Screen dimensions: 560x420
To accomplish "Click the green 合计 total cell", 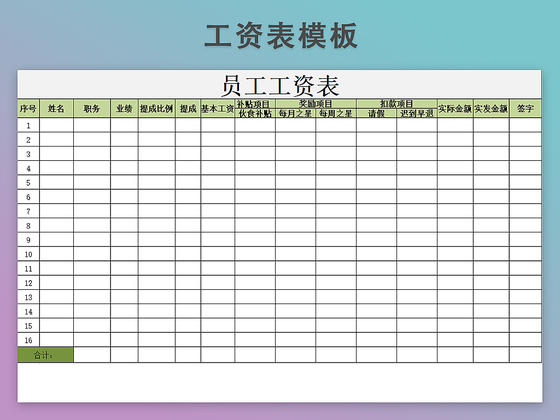I will [45, 355].
